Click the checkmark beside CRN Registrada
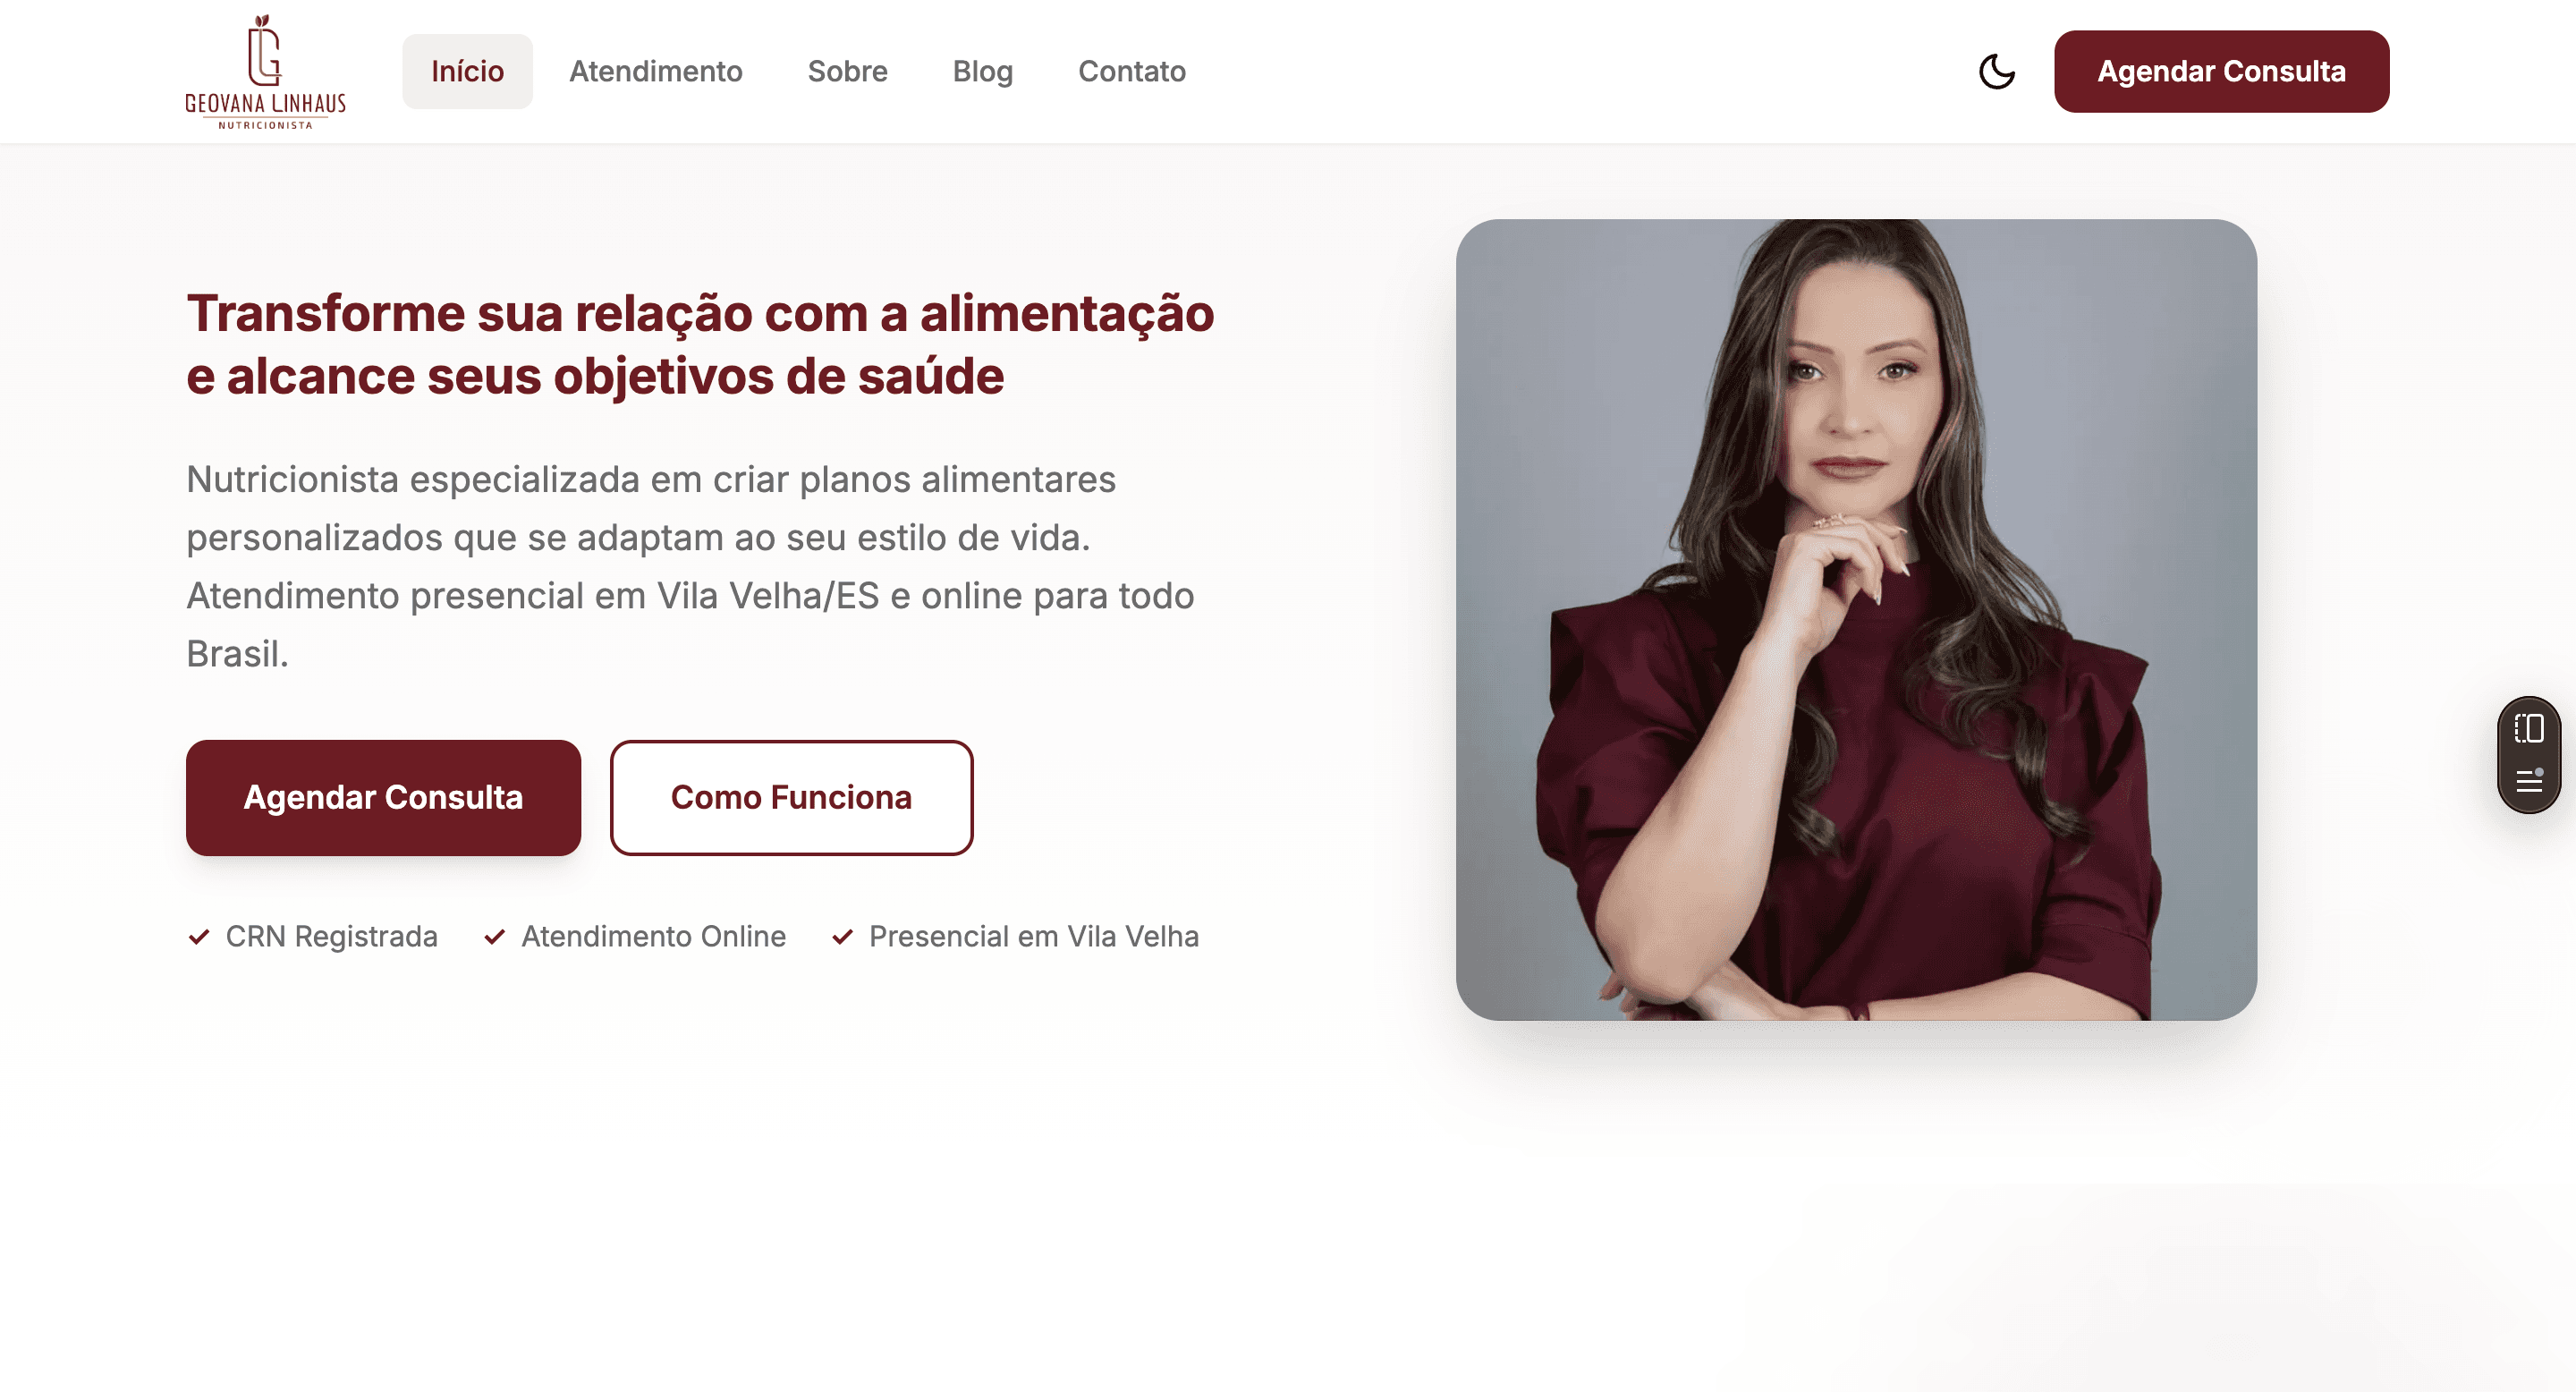The height and width of the screenshot is (1392, 2576). (x=199, y=936)
